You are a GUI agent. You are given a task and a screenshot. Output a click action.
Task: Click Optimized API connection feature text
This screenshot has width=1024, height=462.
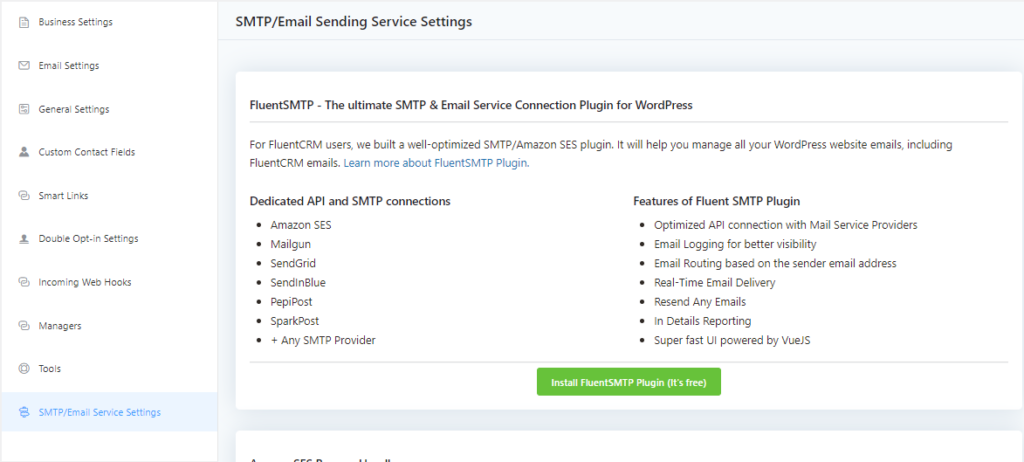pos(786,225)
